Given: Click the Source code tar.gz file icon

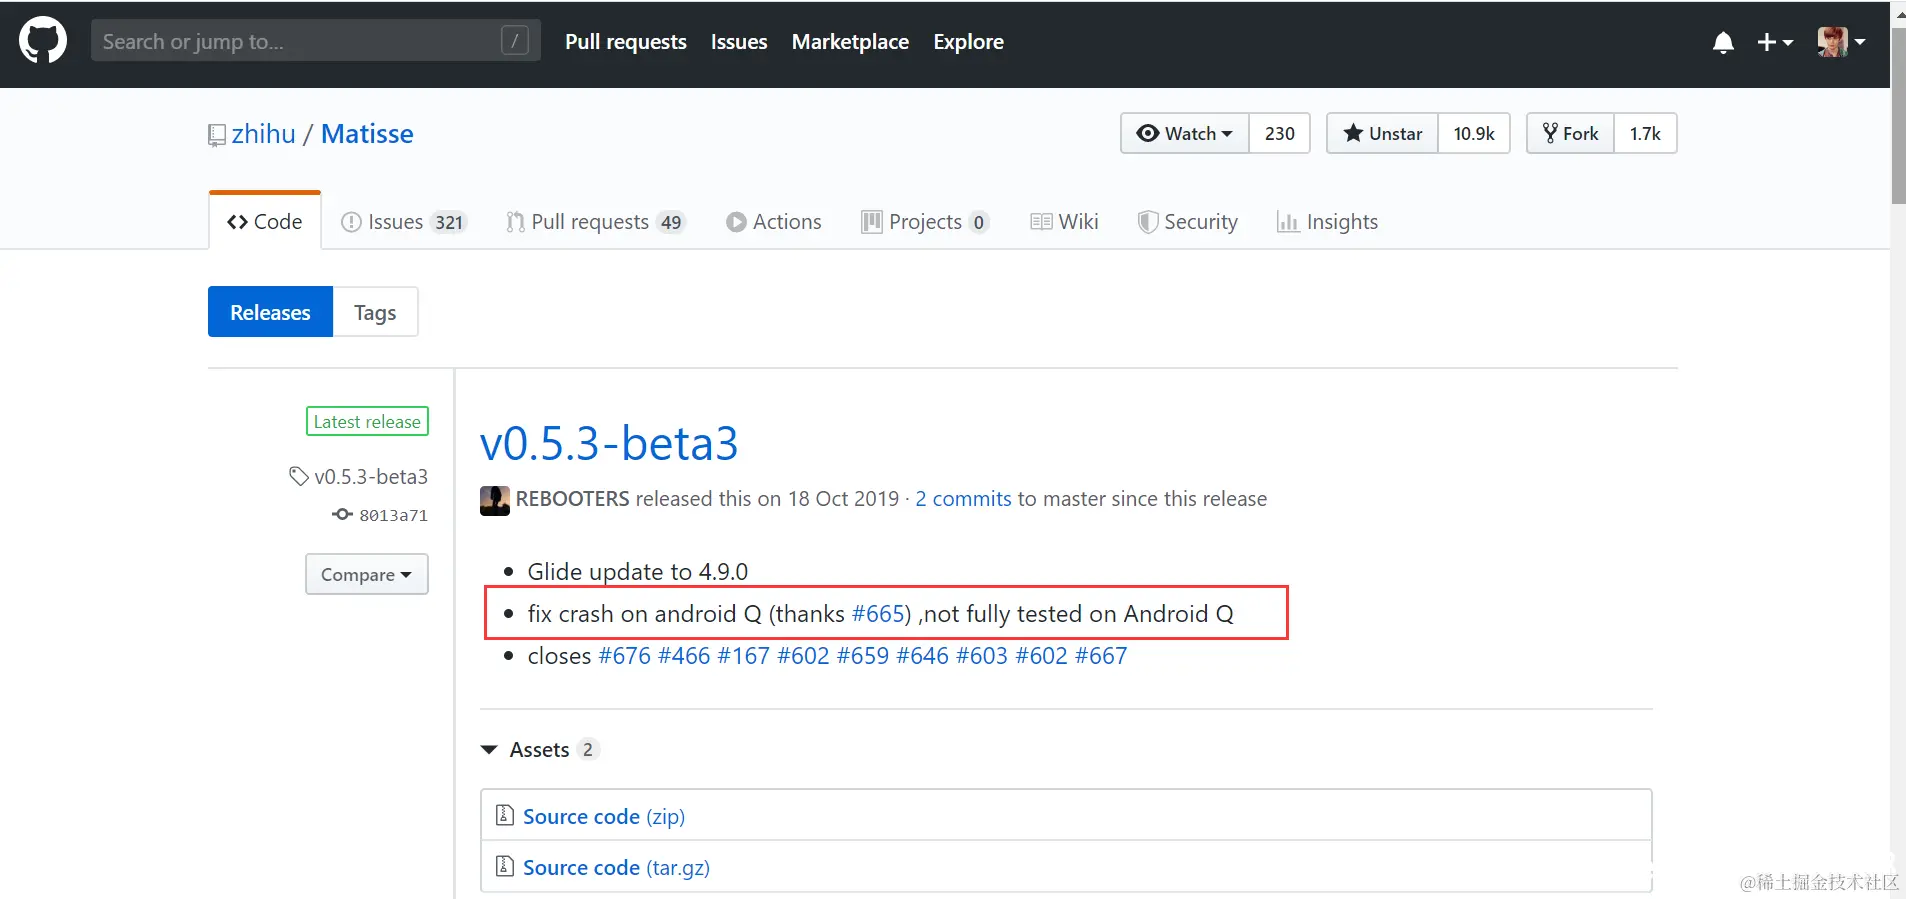Looking at the screenshot, I should 505,867.
